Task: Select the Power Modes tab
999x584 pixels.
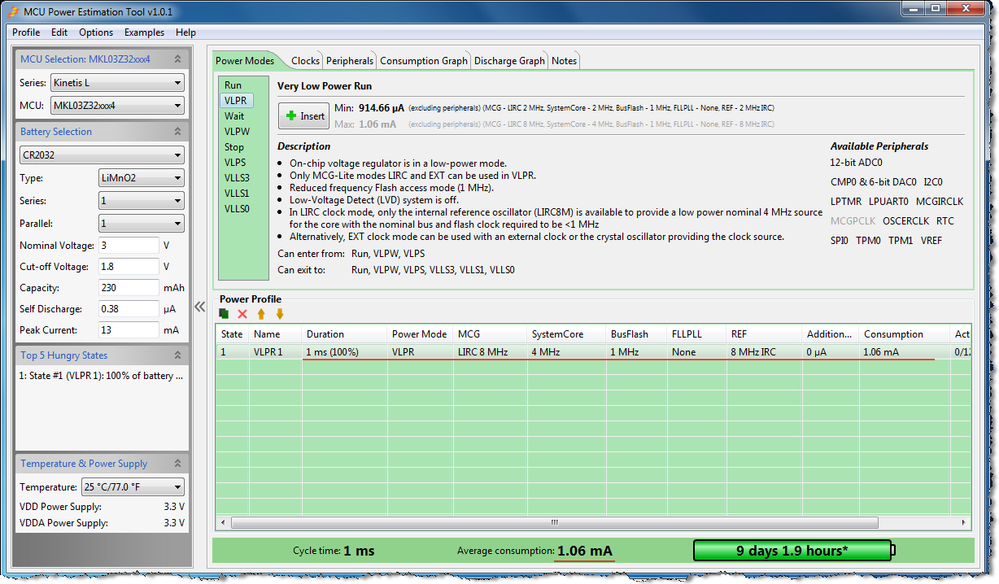Action: click(245, 61)
